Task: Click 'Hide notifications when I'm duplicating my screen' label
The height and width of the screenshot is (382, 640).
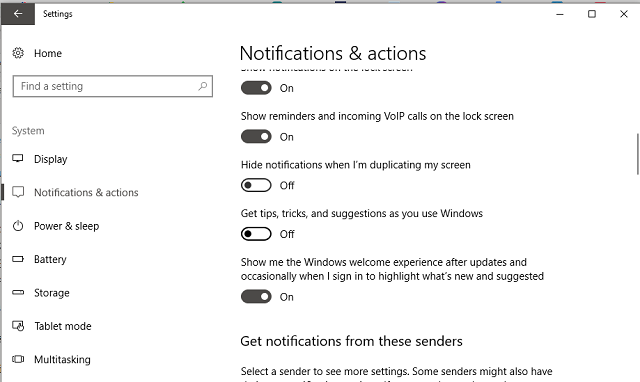Action: pyautogui.click(x=356, y=165)
